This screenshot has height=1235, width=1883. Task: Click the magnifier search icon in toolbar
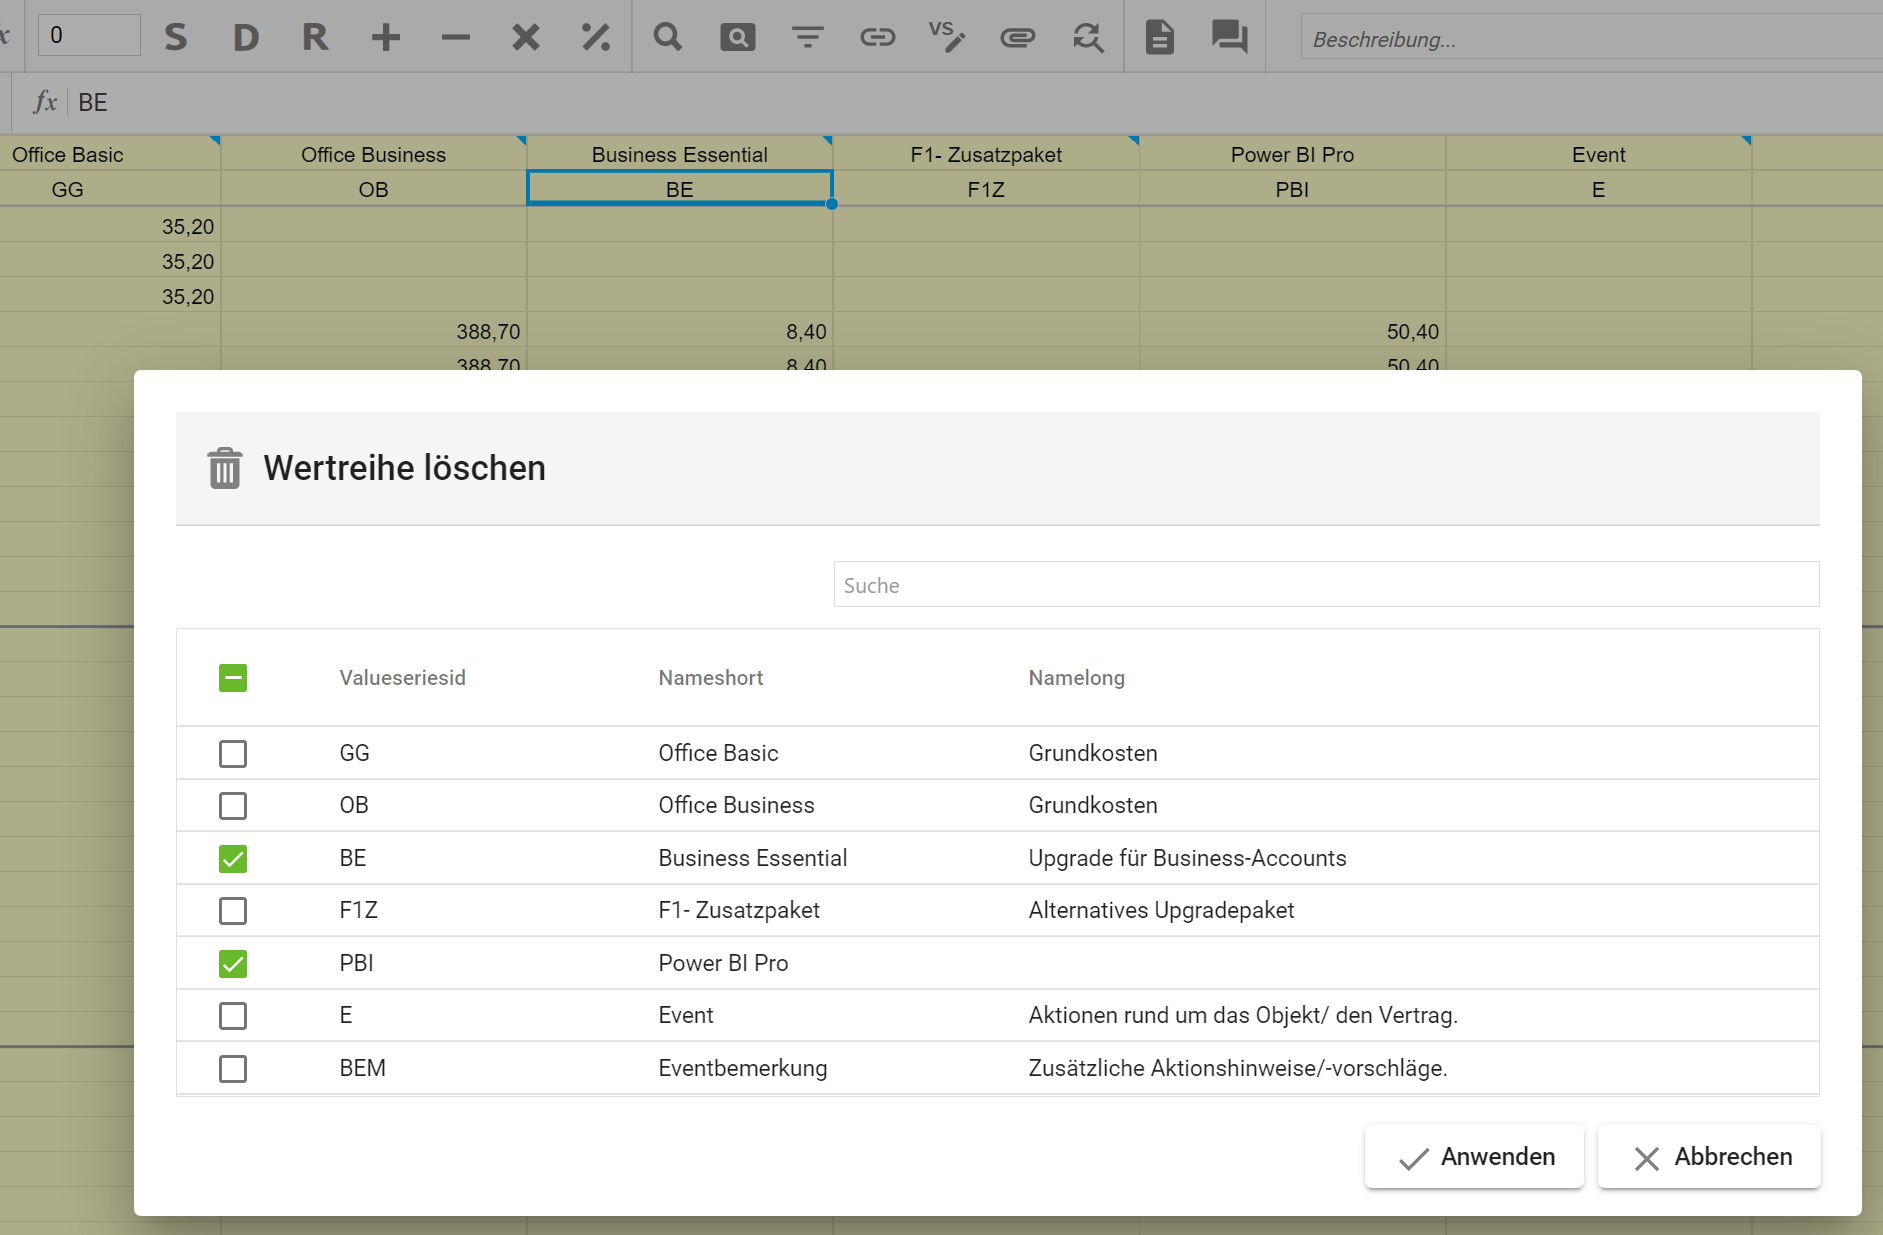click(x=667, y=38)
